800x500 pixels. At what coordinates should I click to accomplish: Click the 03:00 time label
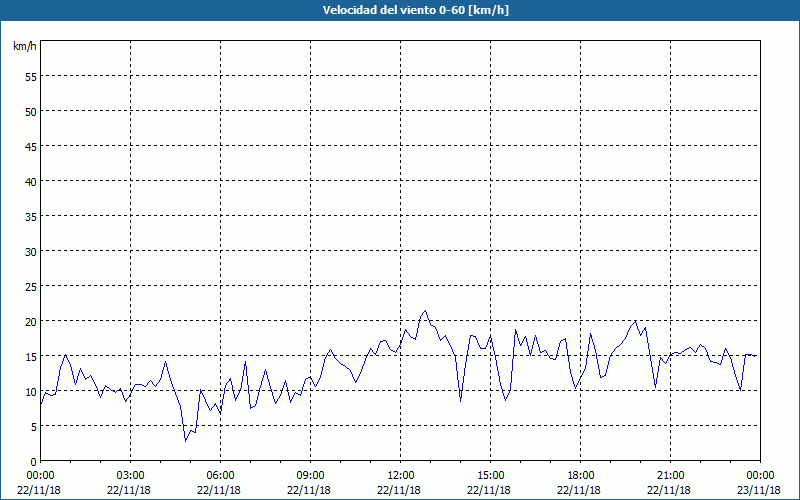click(131, 476)
